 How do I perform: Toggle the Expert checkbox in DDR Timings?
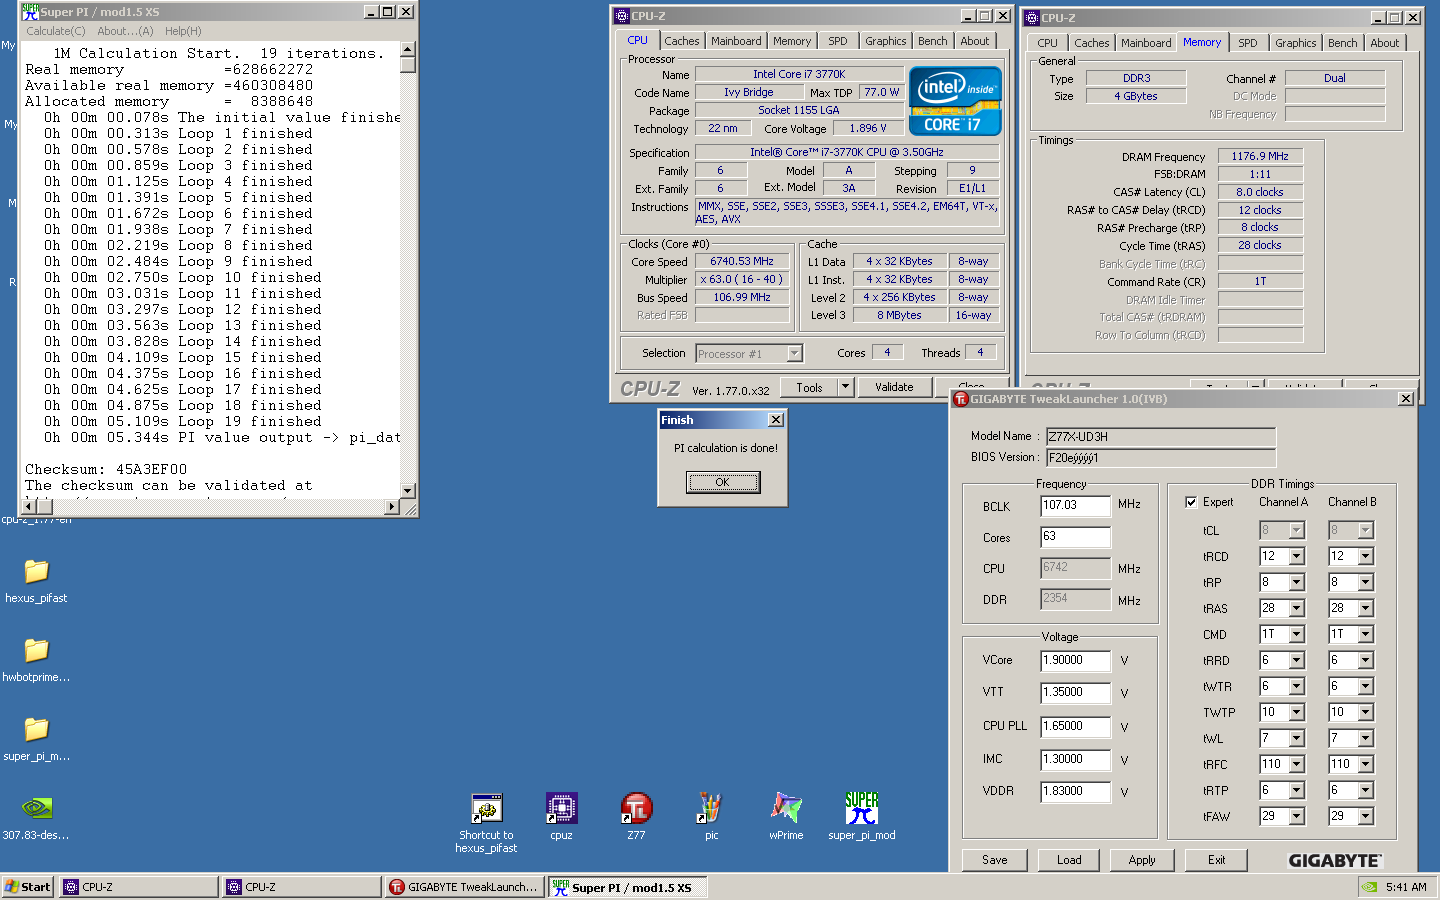(1191, 503)
